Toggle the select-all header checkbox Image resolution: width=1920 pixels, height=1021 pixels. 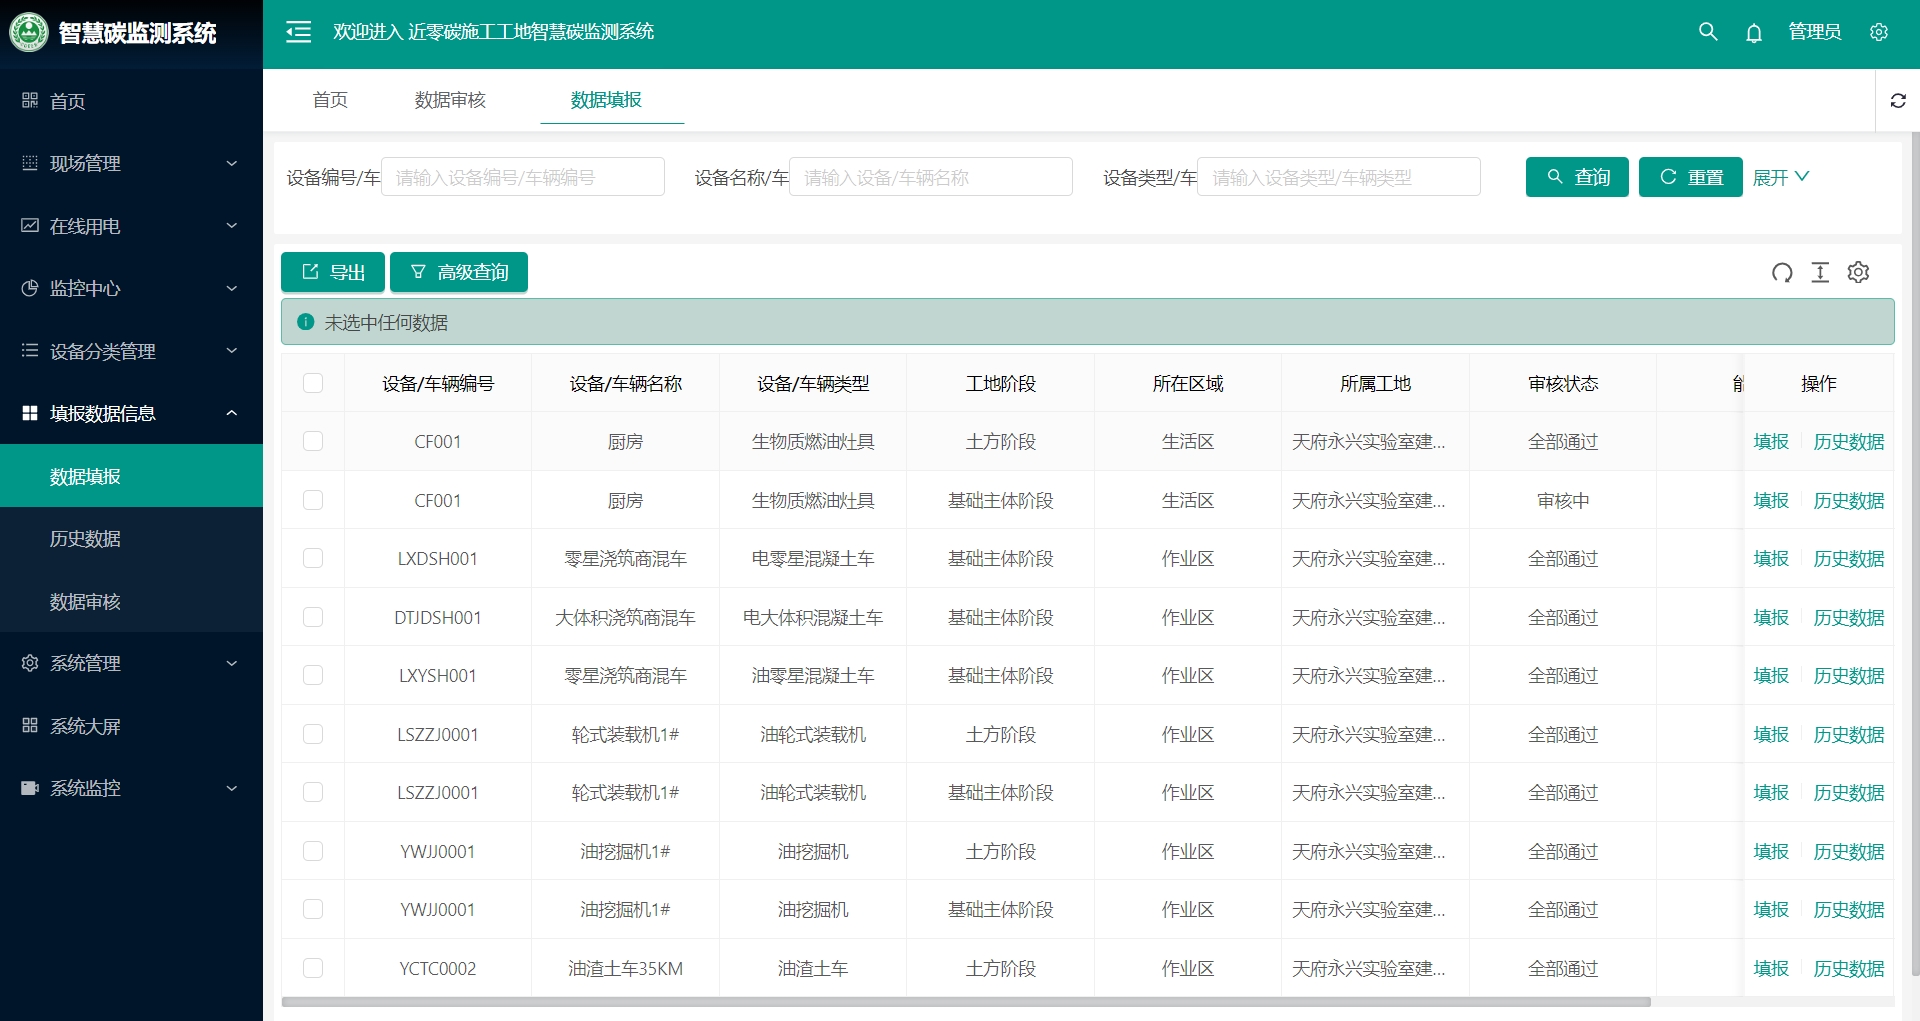(x=313, y=383)
